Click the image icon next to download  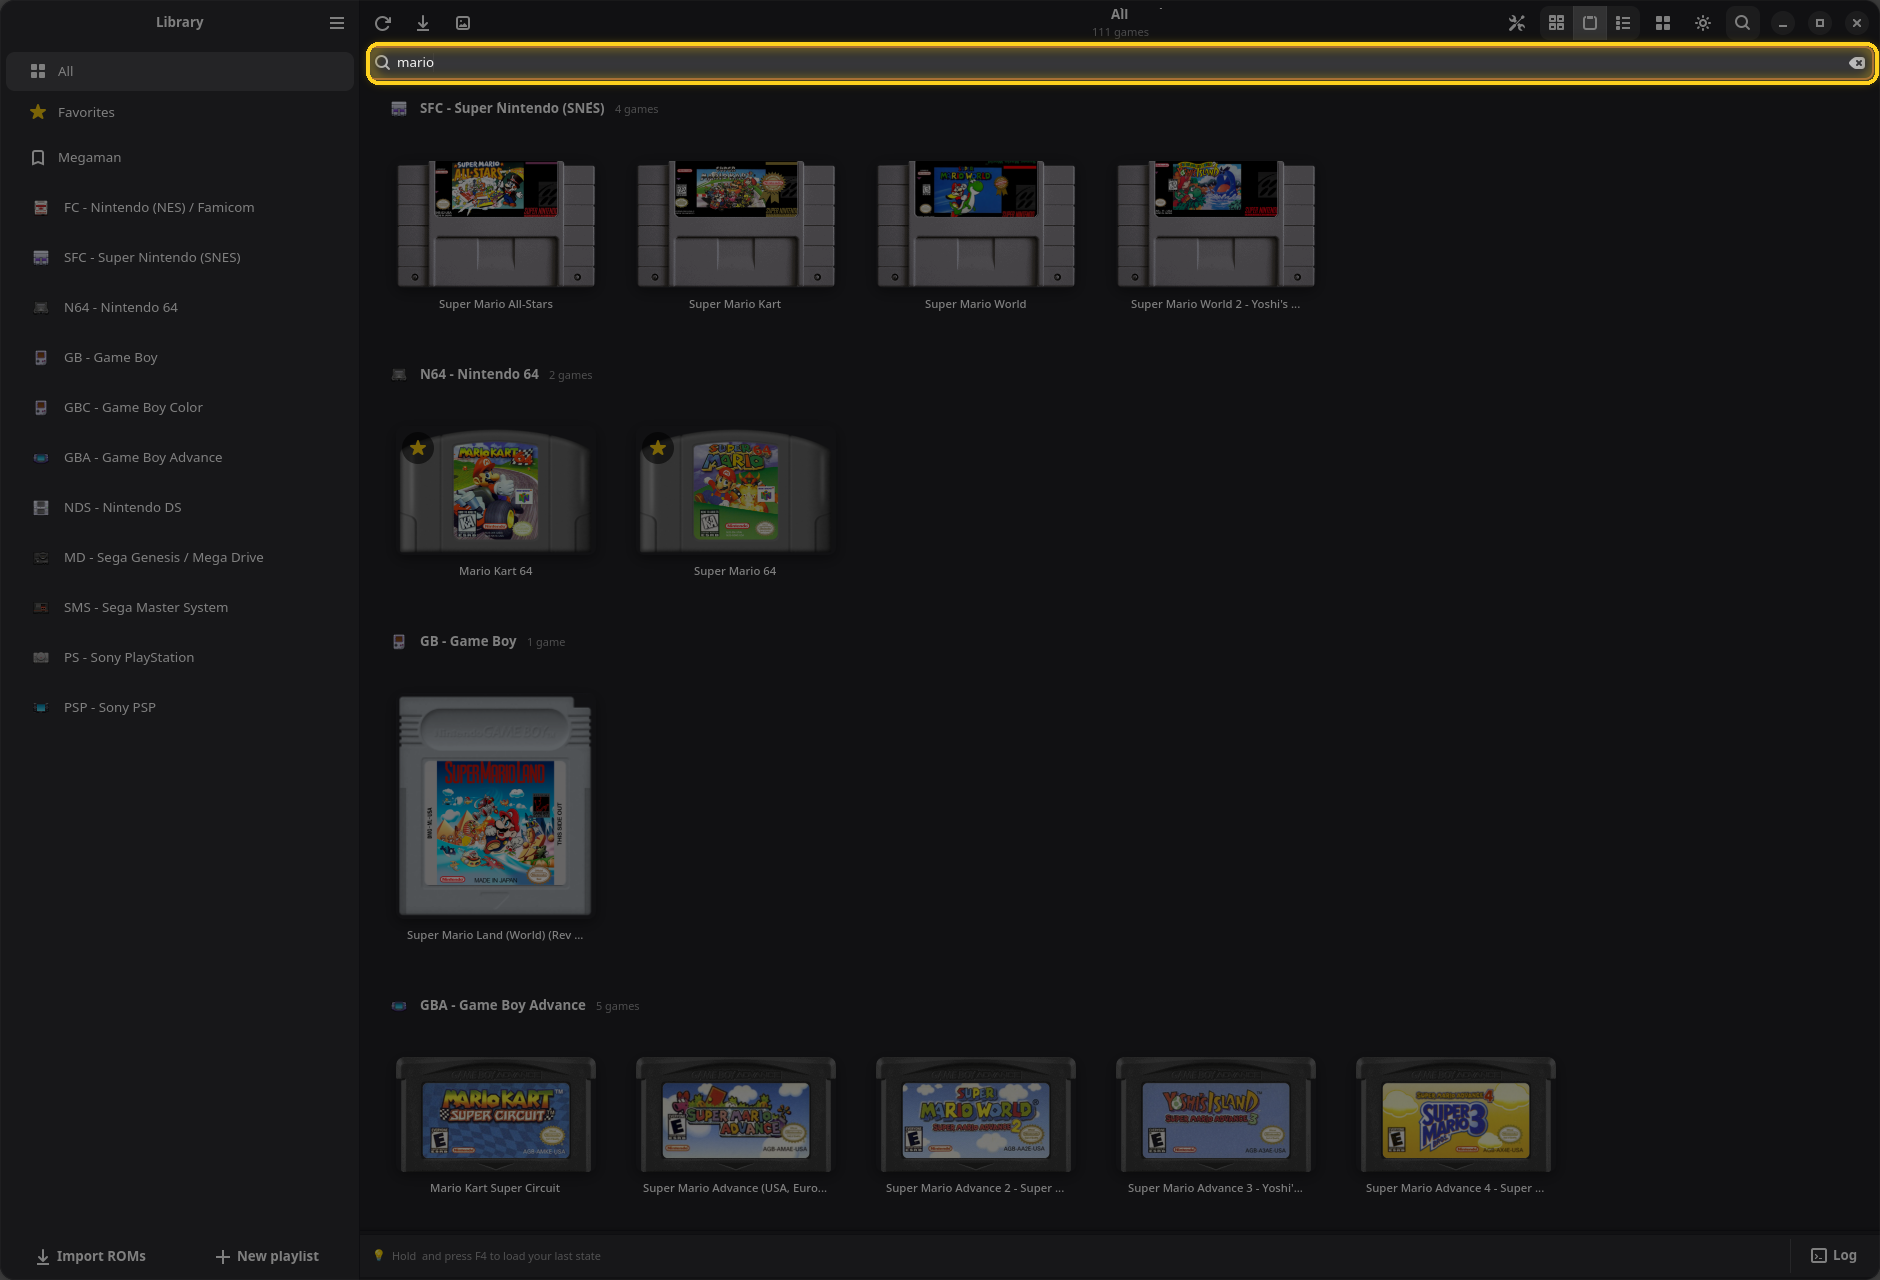463,23
